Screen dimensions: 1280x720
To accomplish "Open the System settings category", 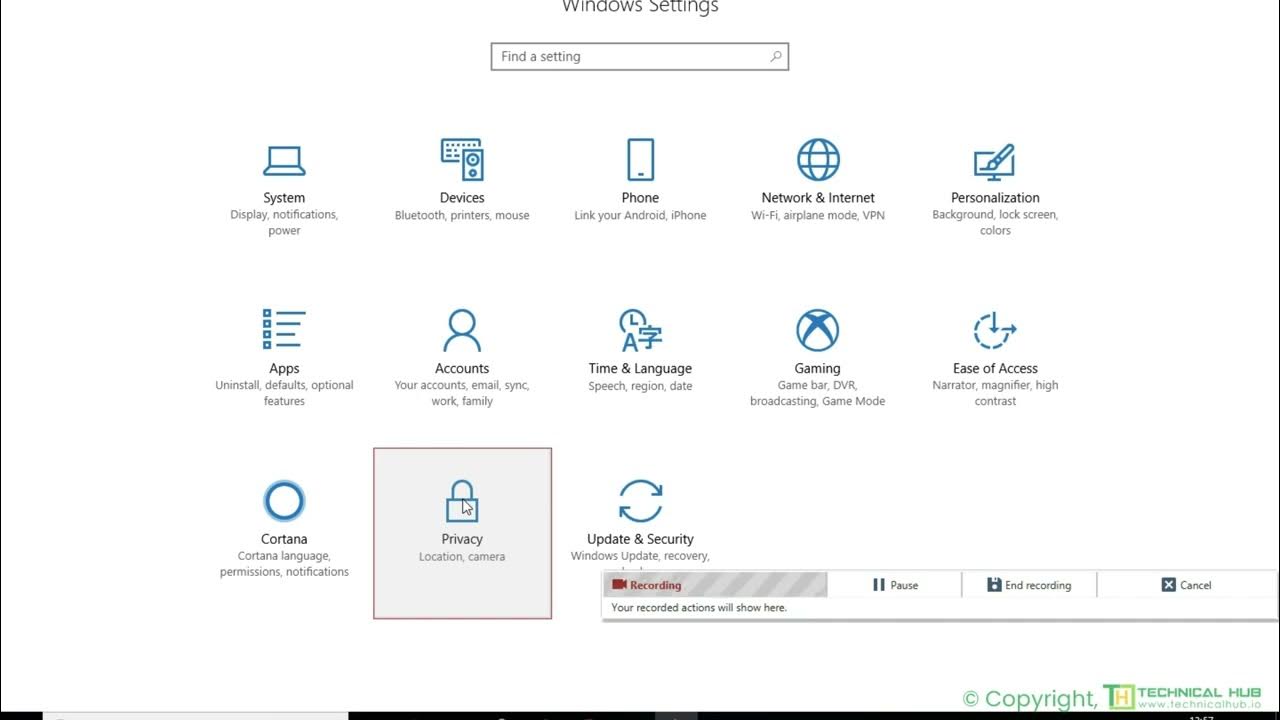I will (x=284, y=188).
